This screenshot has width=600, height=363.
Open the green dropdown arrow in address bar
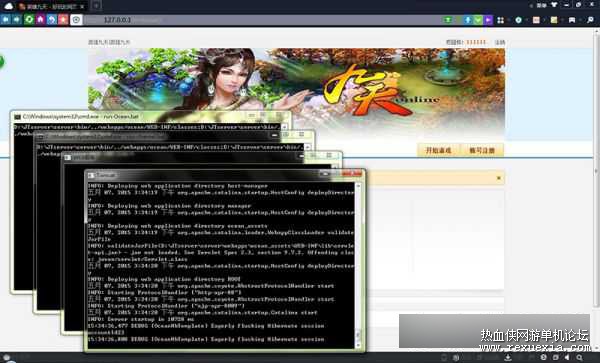coord(478,20)
